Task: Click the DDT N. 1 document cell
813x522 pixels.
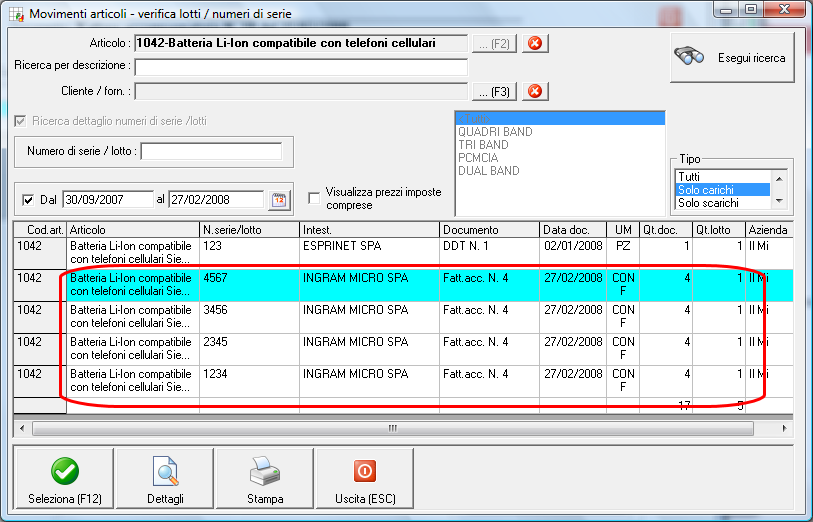Action: click(489, 253)
